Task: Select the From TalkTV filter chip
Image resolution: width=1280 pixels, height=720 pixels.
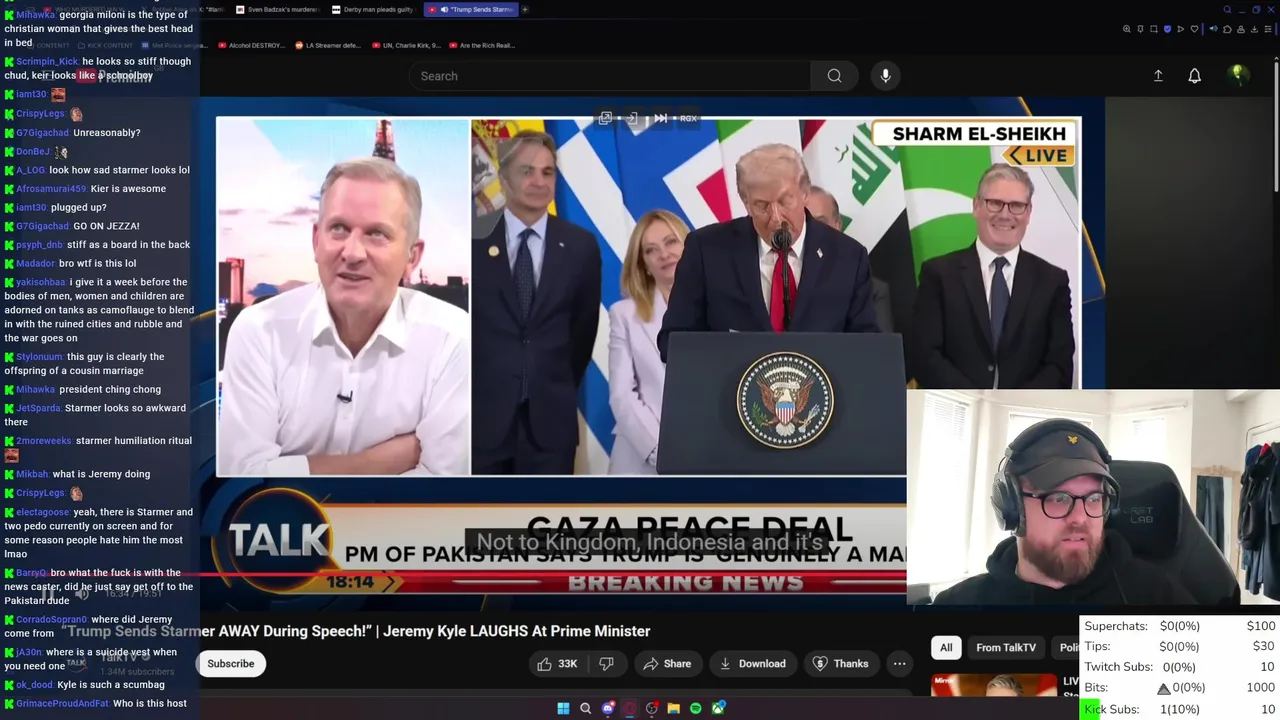Action: click(1006, 648)
